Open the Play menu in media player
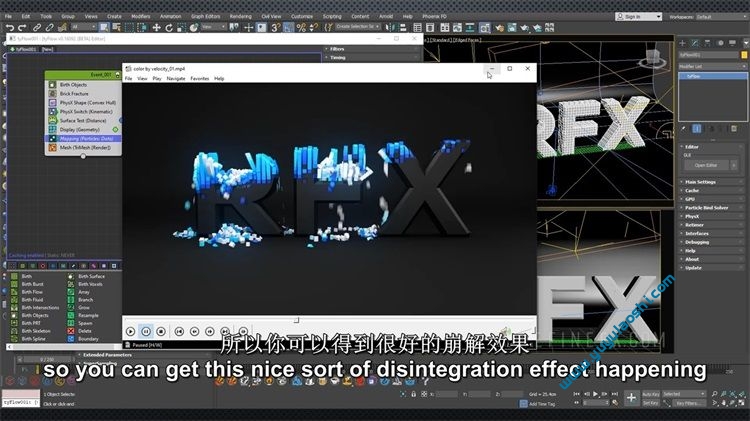750x421 pixels. coord(157,78)
